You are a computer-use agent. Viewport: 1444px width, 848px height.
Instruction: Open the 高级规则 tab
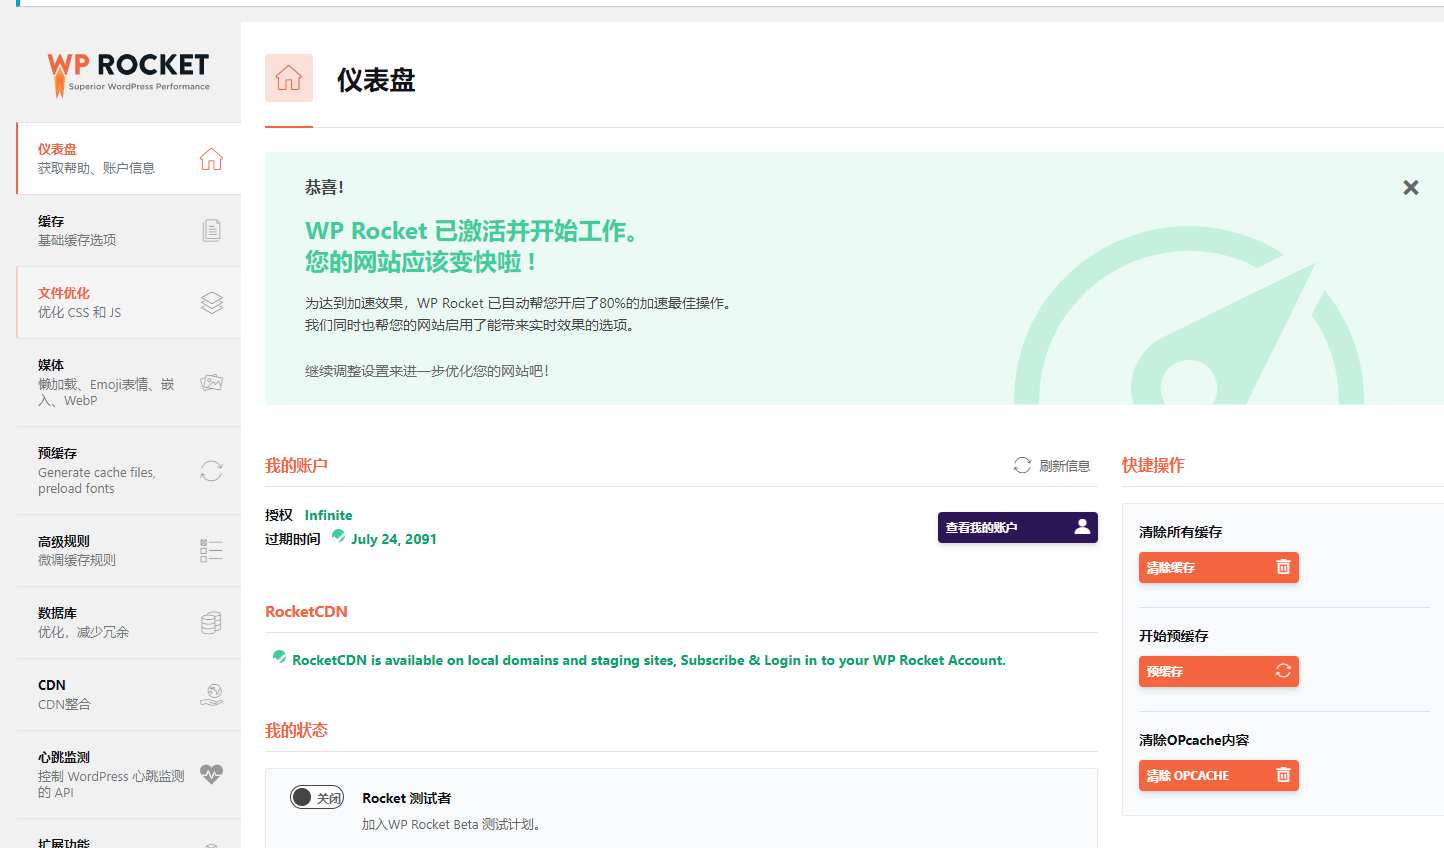pyautogui.click(x=128, y=551)
